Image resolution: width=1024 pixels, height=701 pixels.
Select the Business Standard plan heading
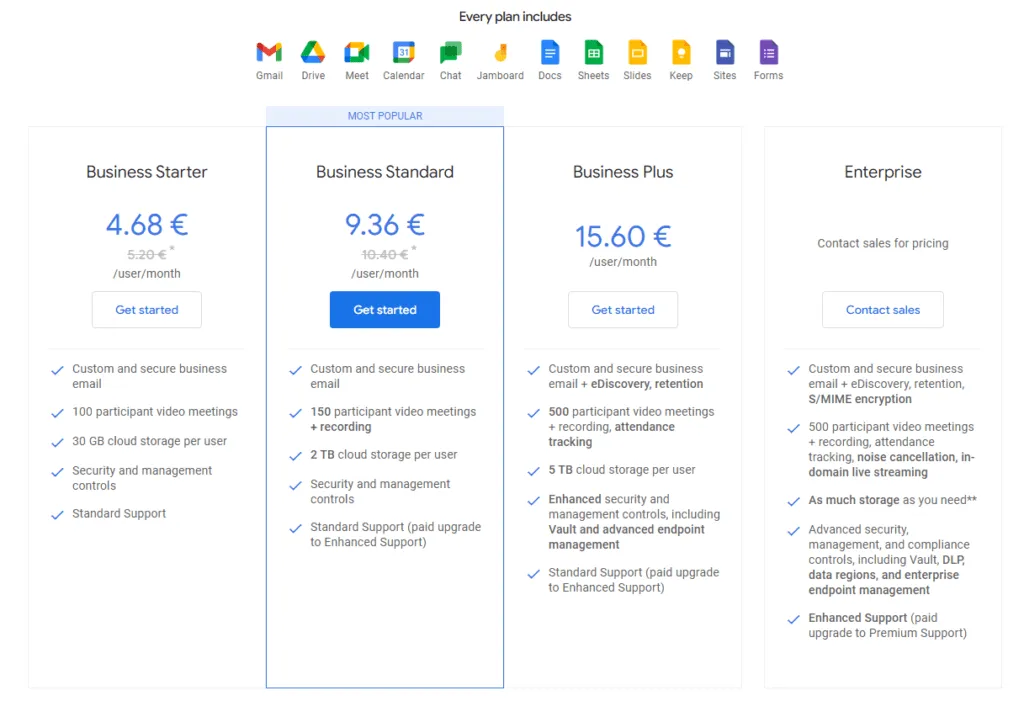(385, 172)
